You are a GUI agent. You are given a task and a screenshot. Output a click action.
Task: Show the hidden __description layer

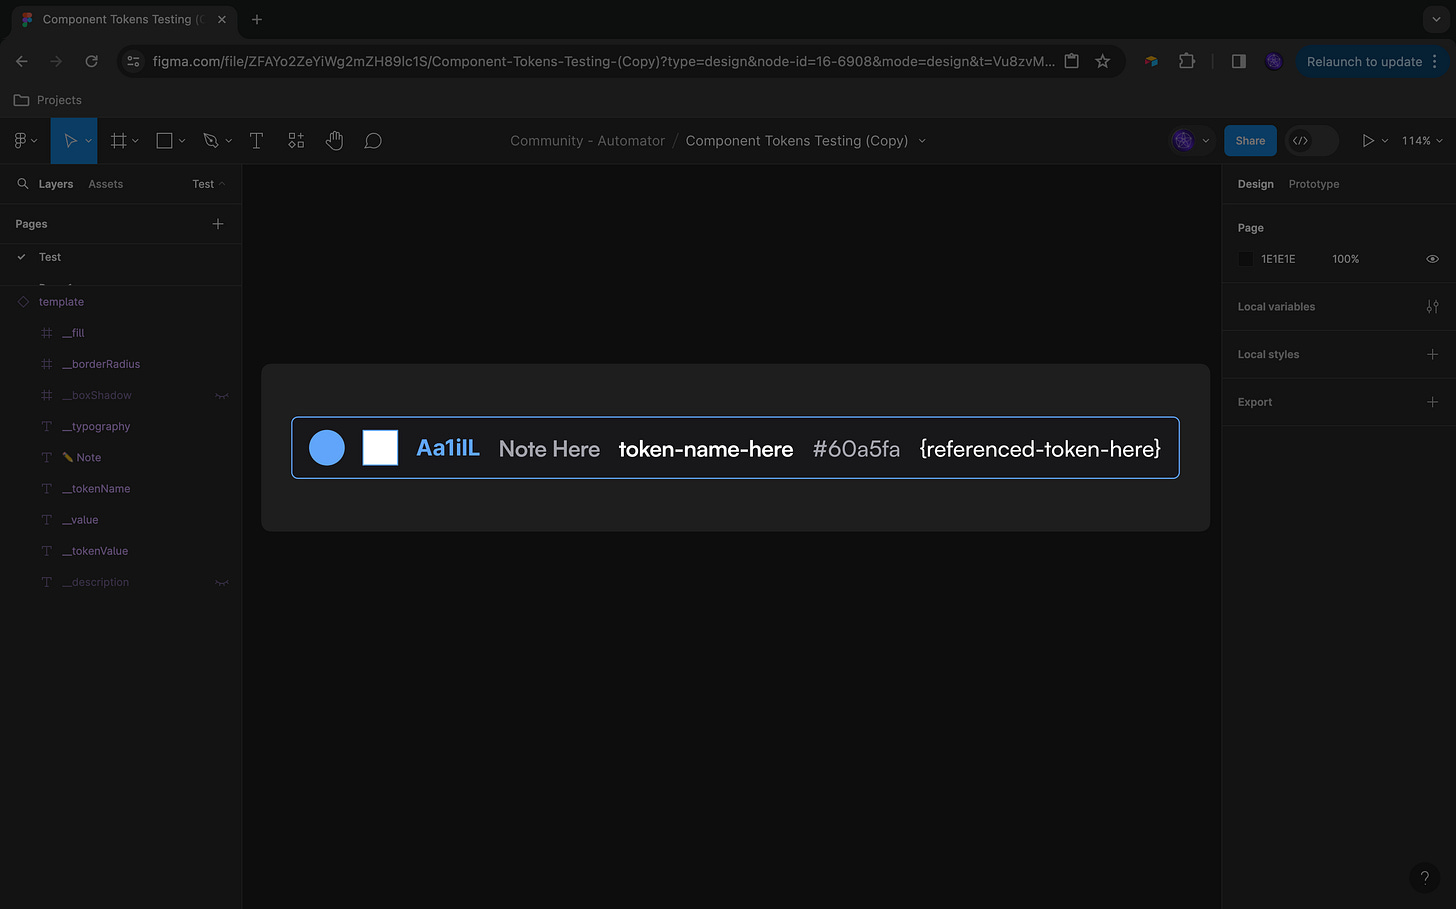pyautogui.click(x=222, y=583)
